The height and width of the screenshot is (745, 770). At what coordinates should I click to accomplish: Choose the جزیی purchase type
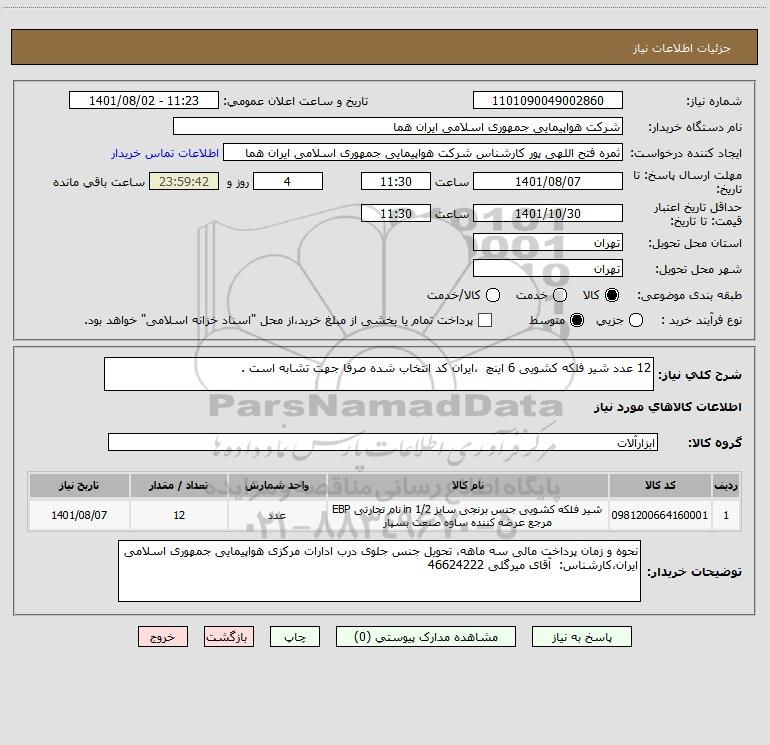[636, 321]
